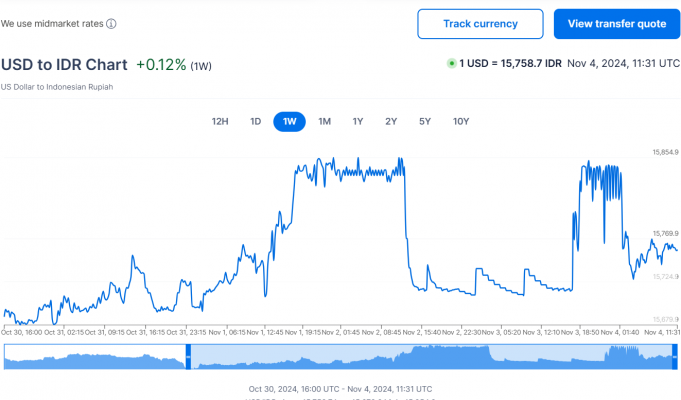The width and height of the screenshot is (681, 400).
Task: Click right handle of range navigator
Action: (674, 356)
